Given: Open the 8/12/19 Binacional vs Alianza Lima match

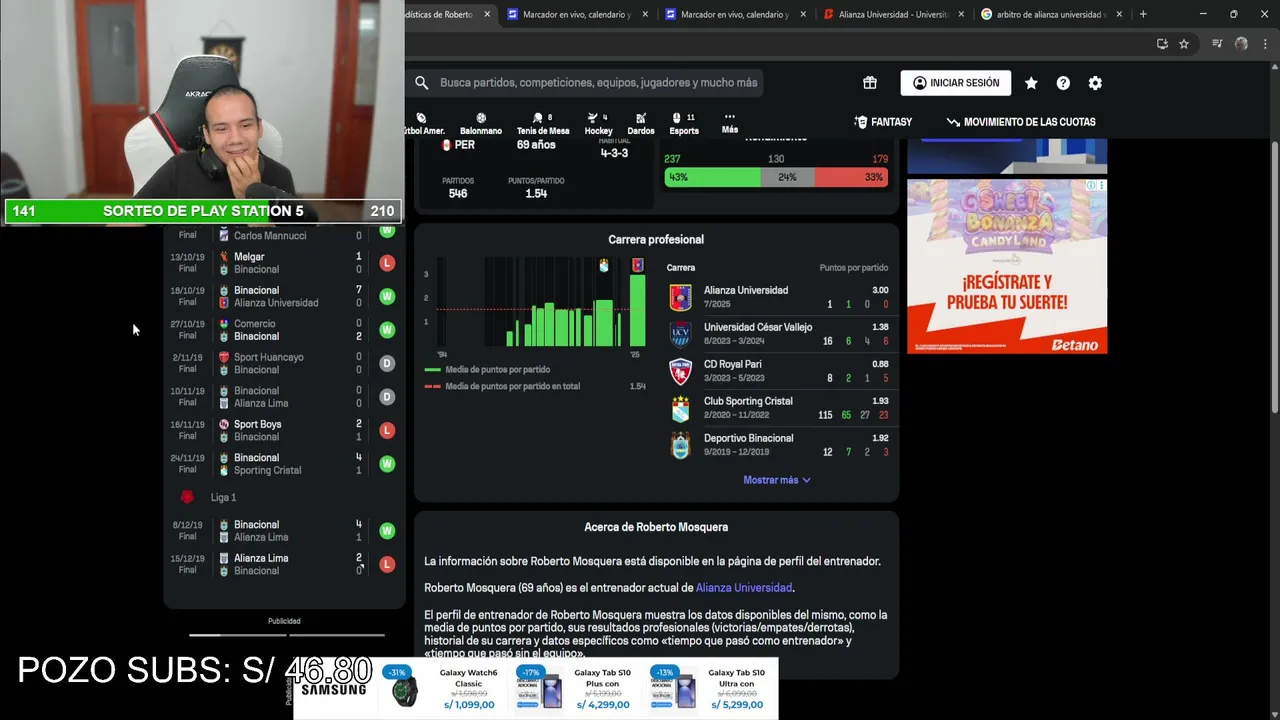Looking at the screenshot, I should click(x=284, y=530).
